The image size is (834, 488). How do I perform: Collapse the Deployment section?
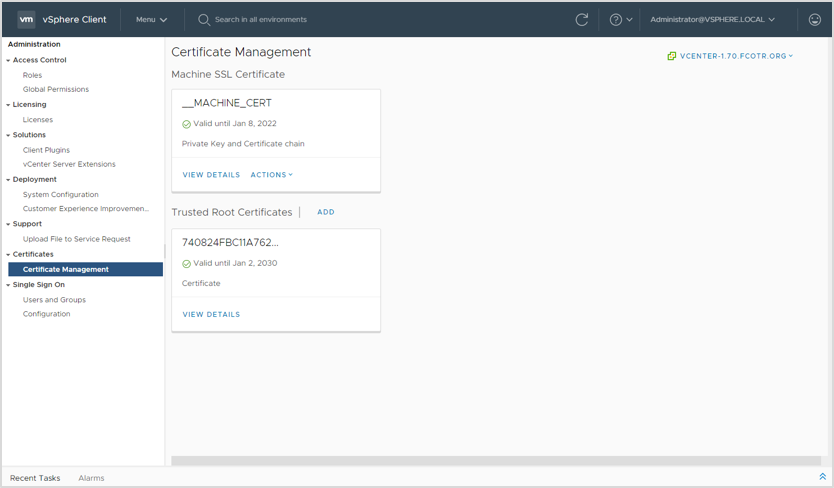(x=8, y=180)
